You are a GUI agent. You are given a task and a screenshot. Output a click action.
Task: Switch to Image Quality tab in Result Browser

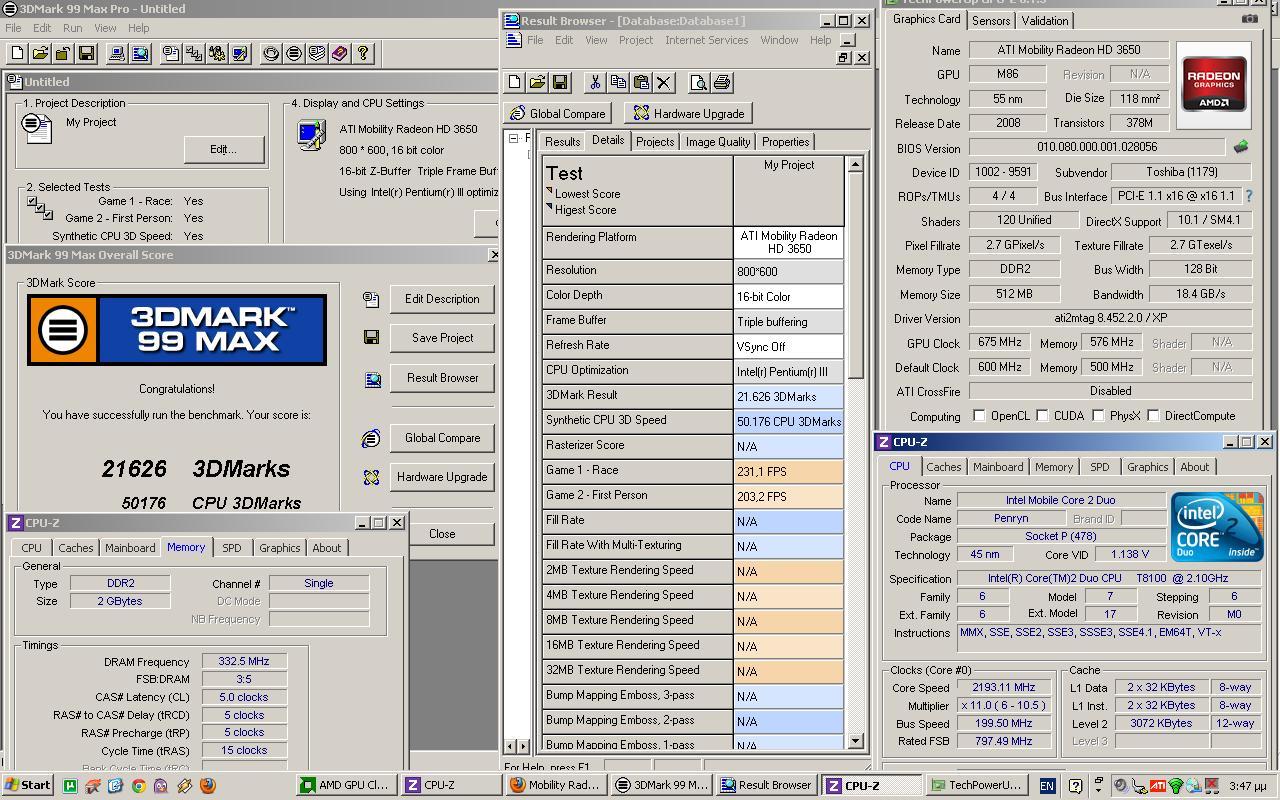(717, 142)
